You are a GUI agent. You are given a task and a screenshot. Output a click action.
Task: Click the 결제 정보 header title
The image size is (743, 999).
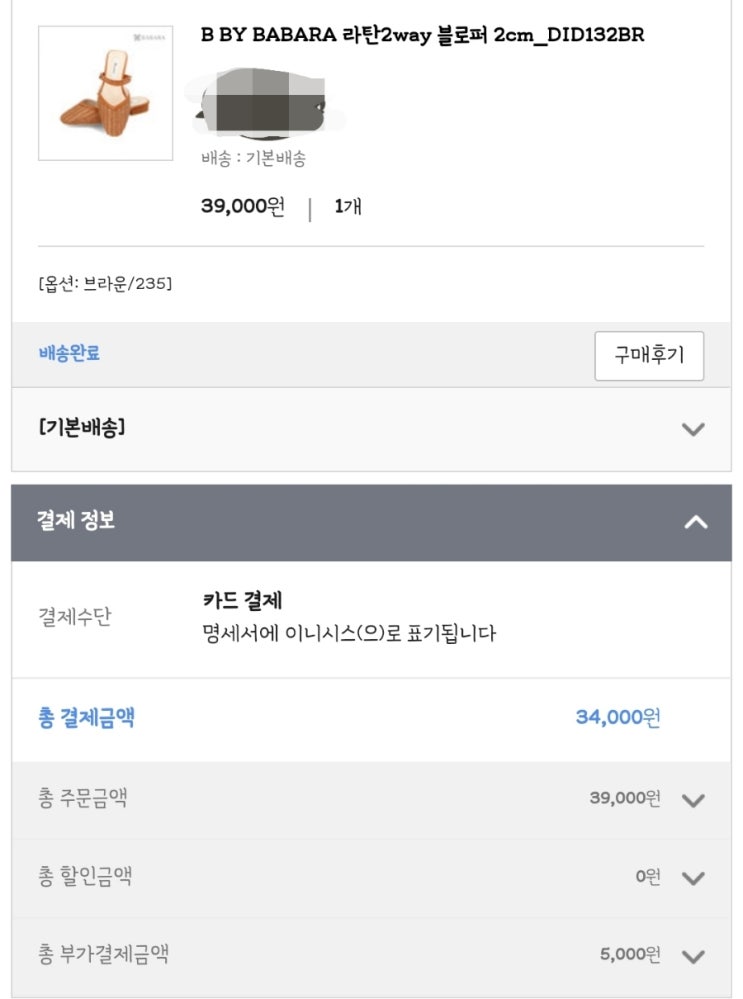coord(76,521)
